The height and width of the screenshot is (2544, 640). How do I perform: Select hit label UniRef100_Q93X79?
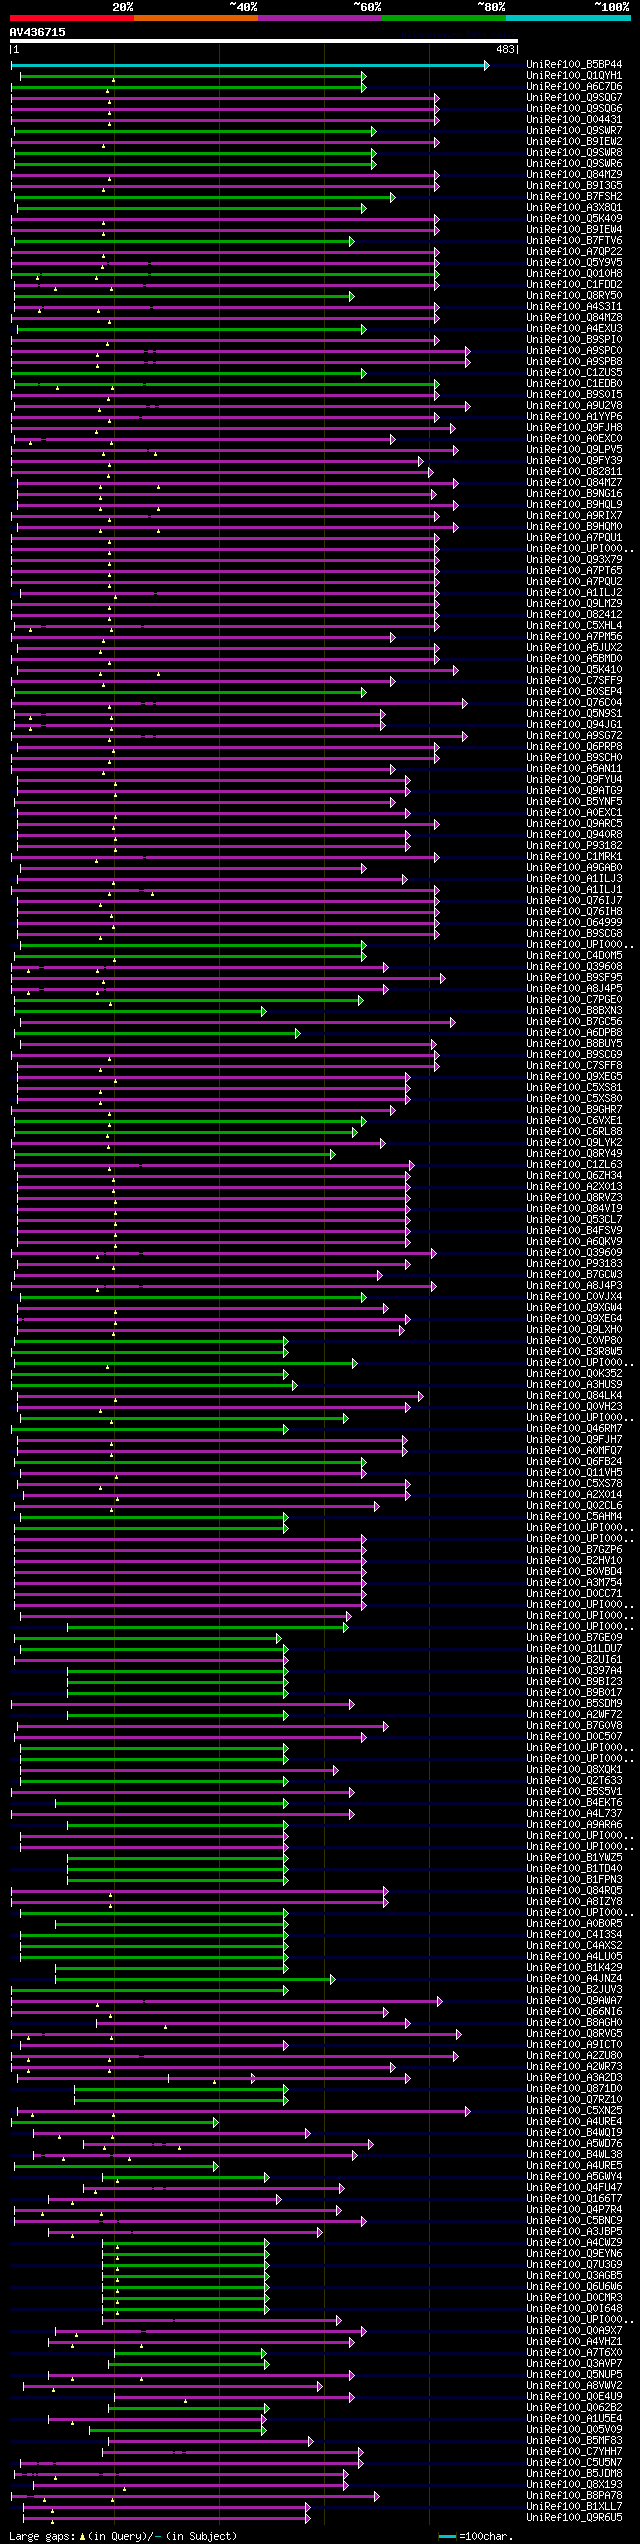point(574,560)
